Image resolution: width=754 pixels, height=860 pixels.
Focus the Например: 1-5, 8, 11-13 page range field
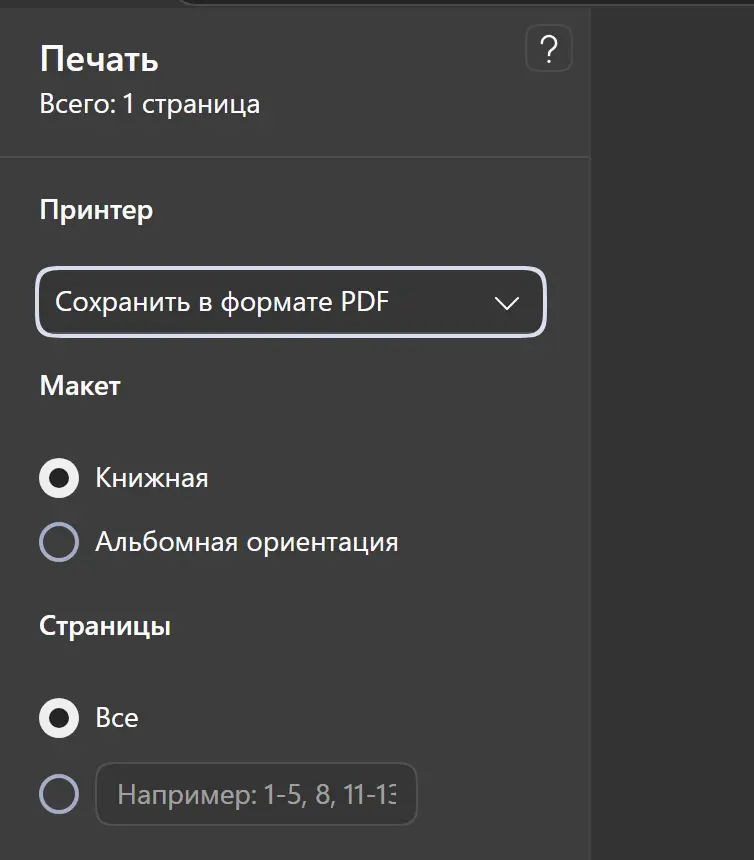[256, 794]
